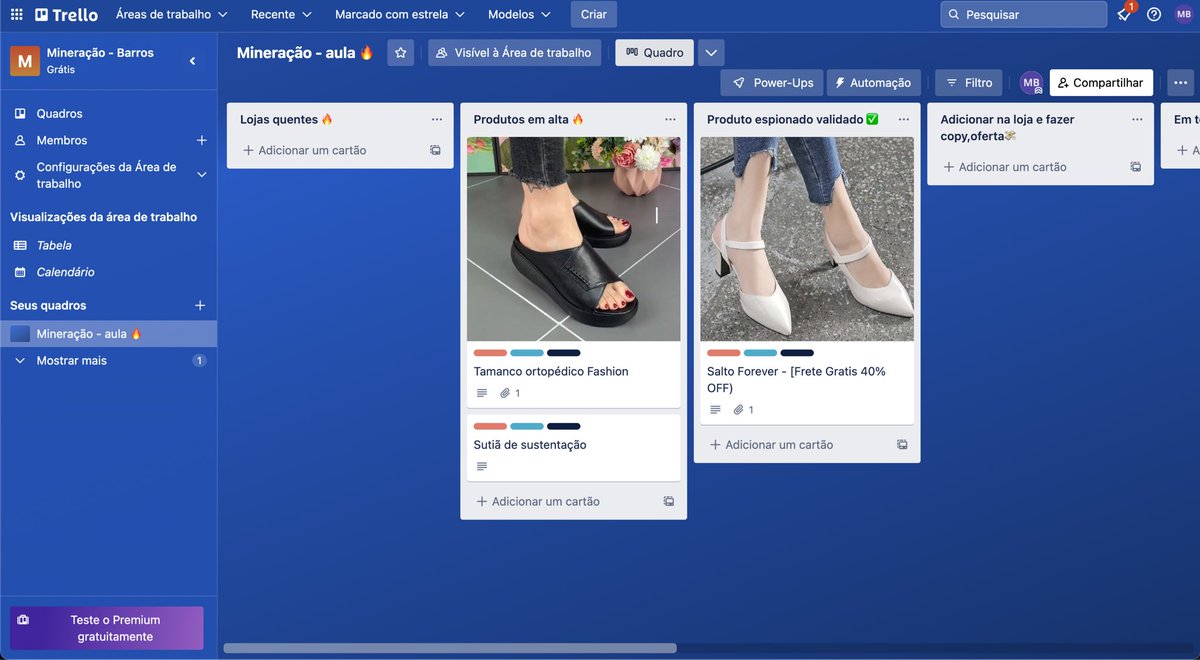
Task: Open the Modelos dropdown
Action: [519, 15]
